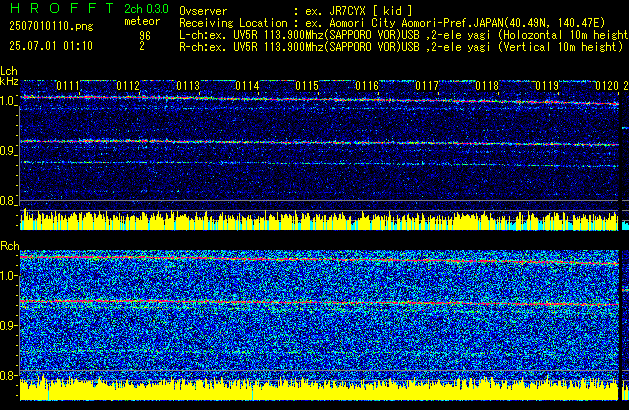Click the Rch 0.8 frequency tick label

(x=8, y=375)
